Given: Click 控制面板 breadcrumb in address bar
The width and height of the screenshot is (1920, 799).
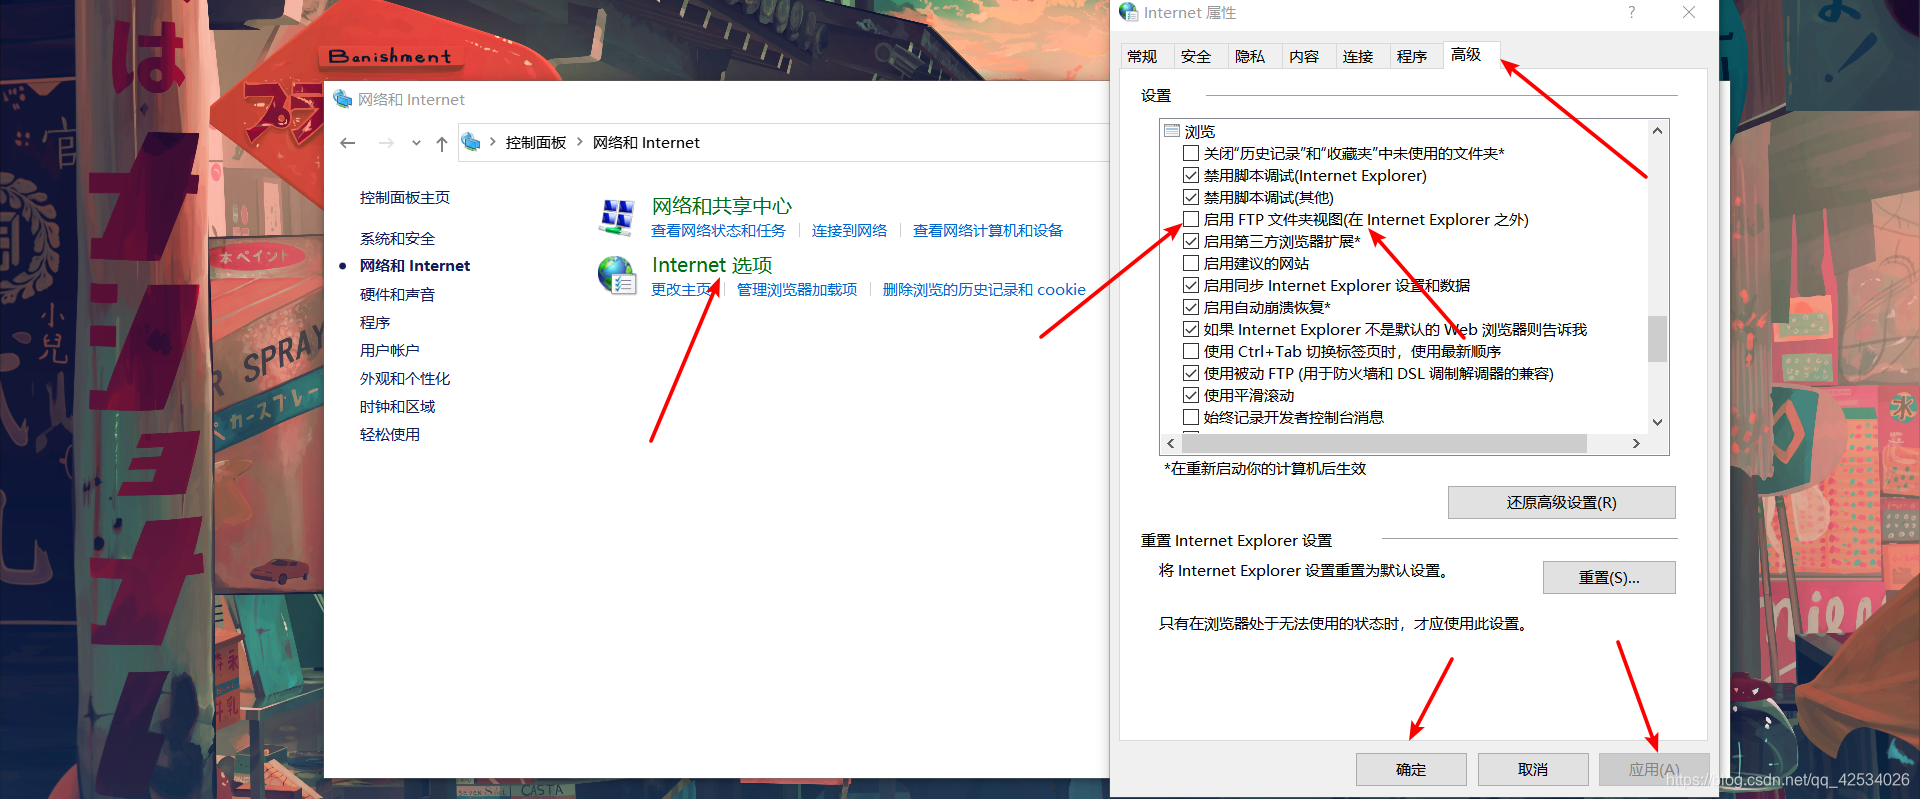Looking at the screenshot, I should (536, 143).
